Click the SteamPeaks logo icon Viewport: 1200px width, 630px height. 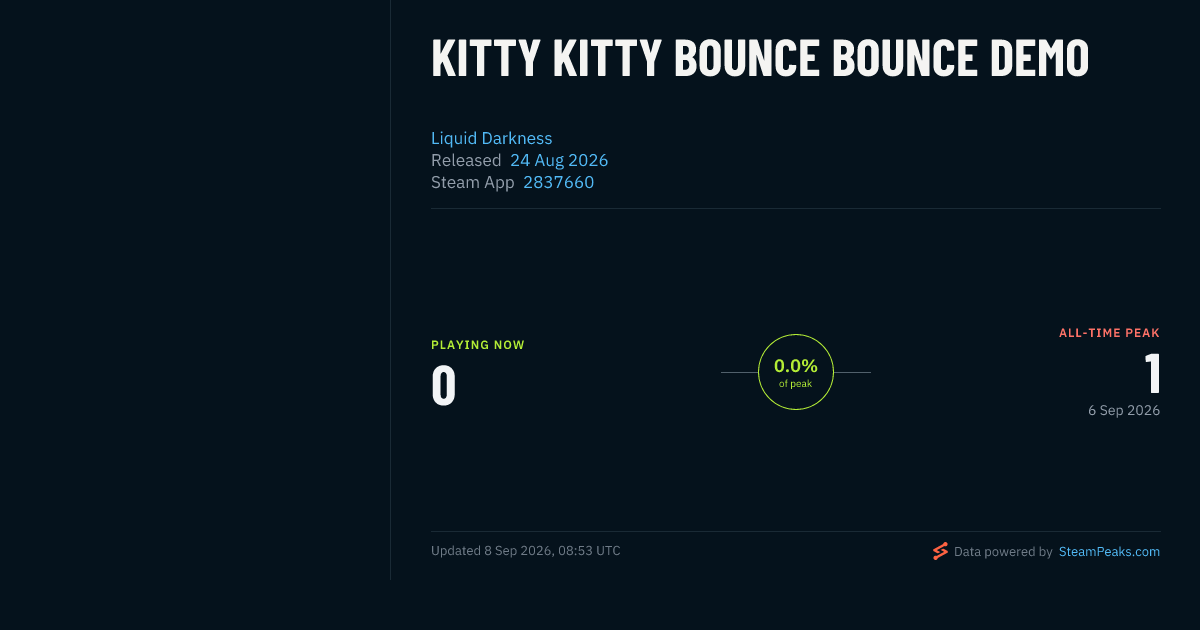click(x=940, y=551)
